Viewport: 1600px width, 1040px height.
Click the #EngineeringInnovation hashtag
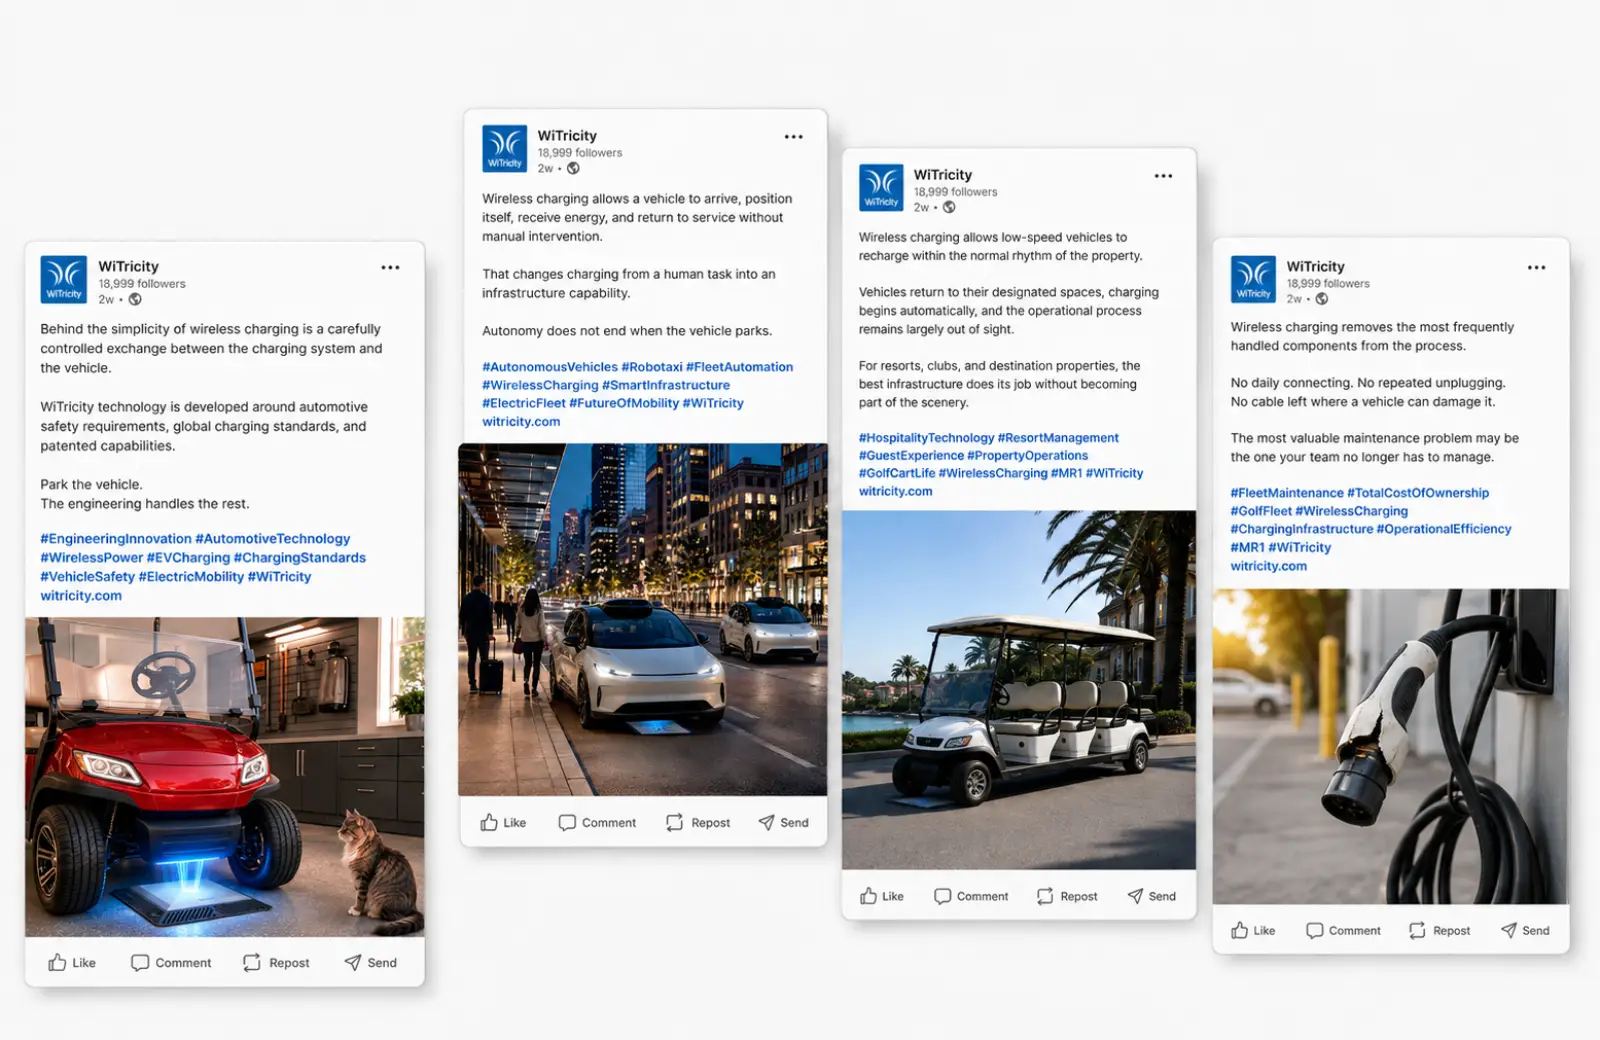pyautogui.click(x=116, y=538)
